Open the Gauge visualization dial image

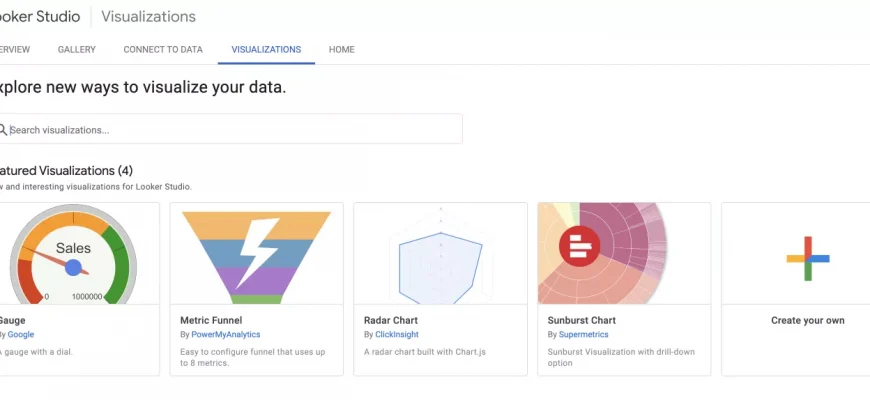72,254
